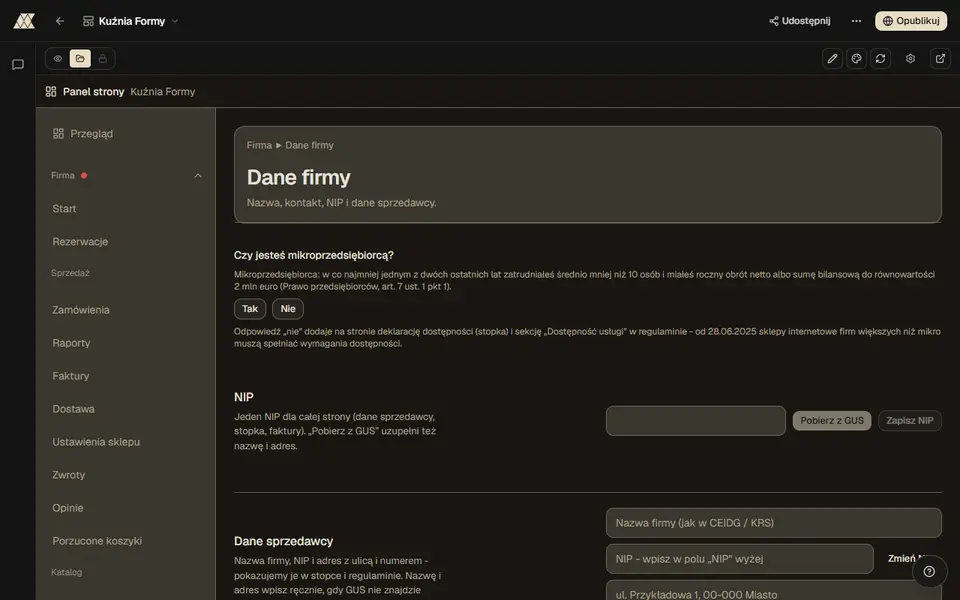Viewport: 960px width, 600px height.
Task: Open Ustawienia sklepu in the sidebar
Action: pos(126,442)
